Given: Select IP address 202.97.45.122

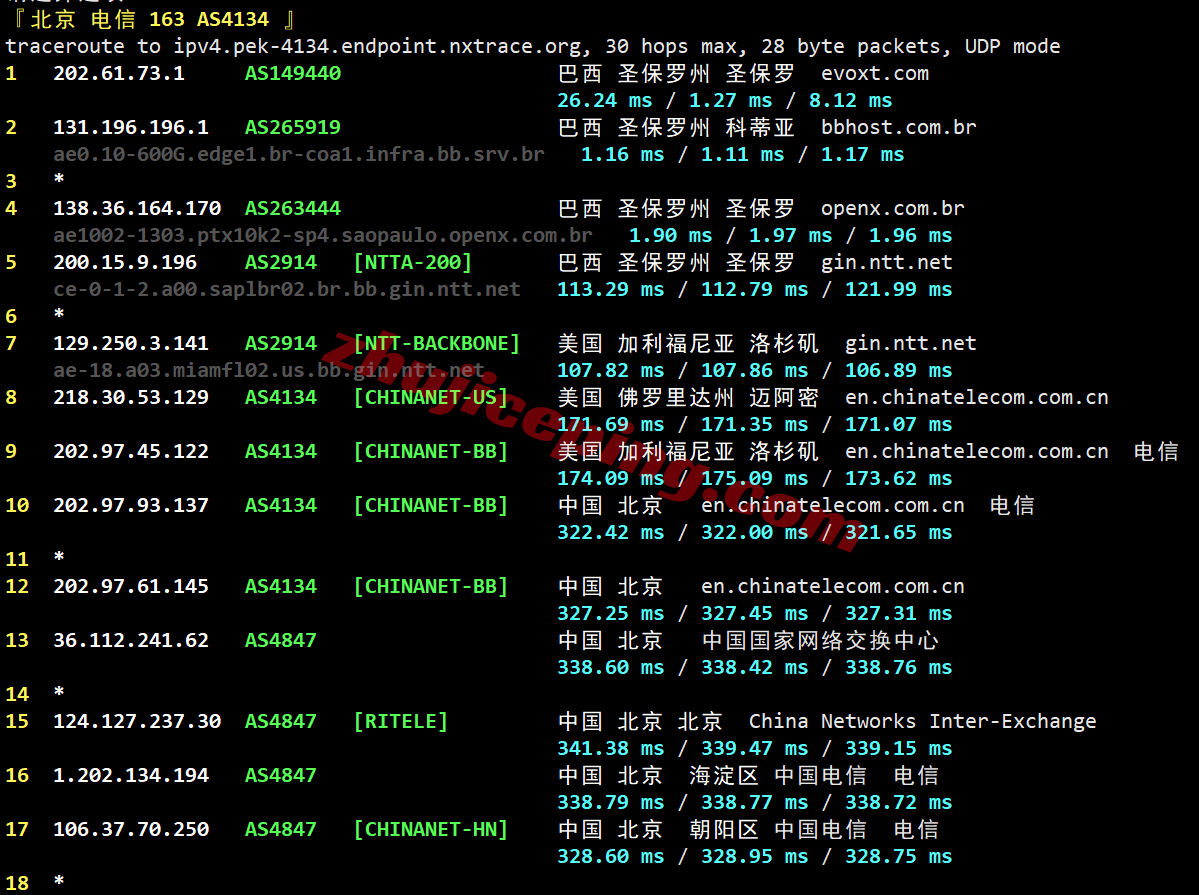Looking at the screenshot, I should click(x=131, y=451).
